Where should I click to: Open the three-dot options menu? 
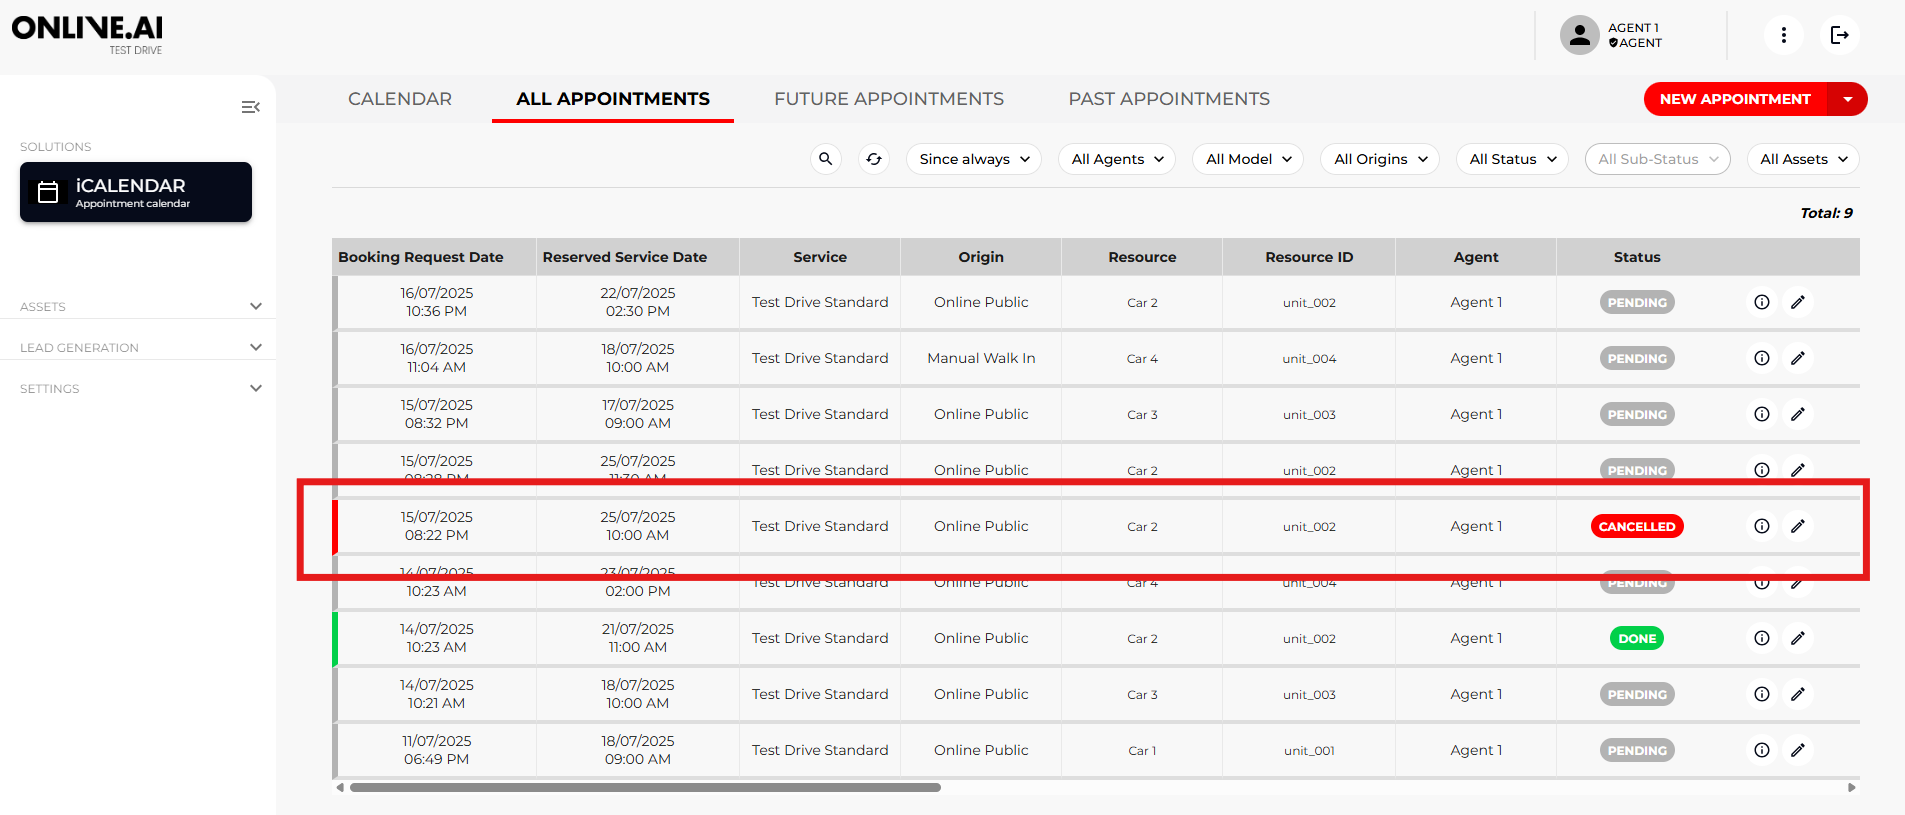click(x=1783, y=36)
